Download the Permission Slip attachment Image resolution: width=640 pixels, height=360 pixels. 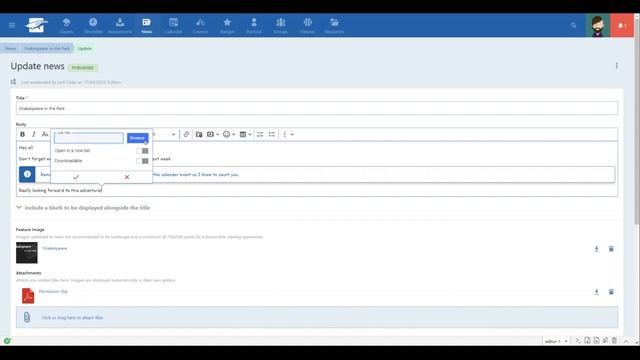click(x=596, y=292)
